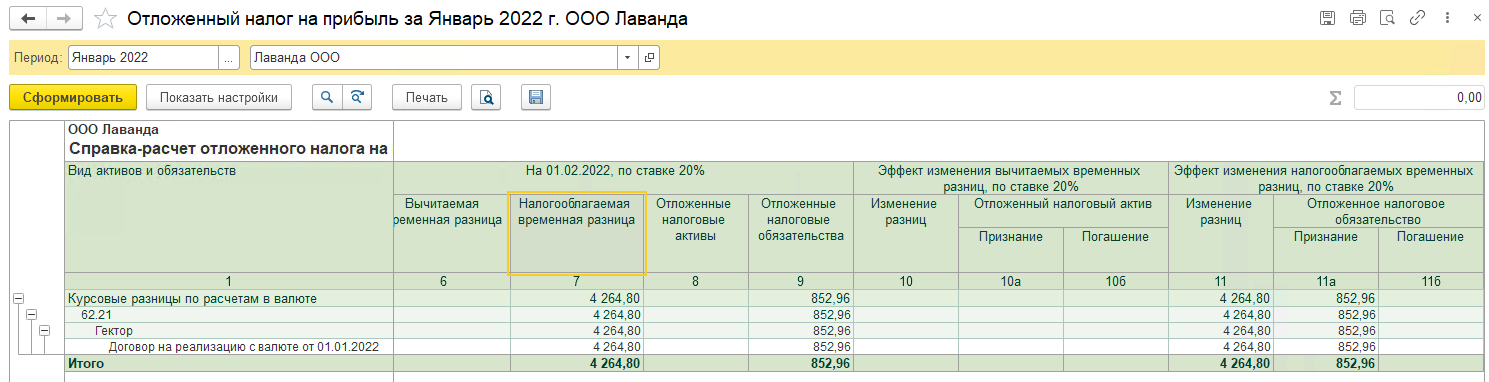Click the organization field Лаванда ООО
This screenshot has height=382, width=1489.
coord(434,58)
